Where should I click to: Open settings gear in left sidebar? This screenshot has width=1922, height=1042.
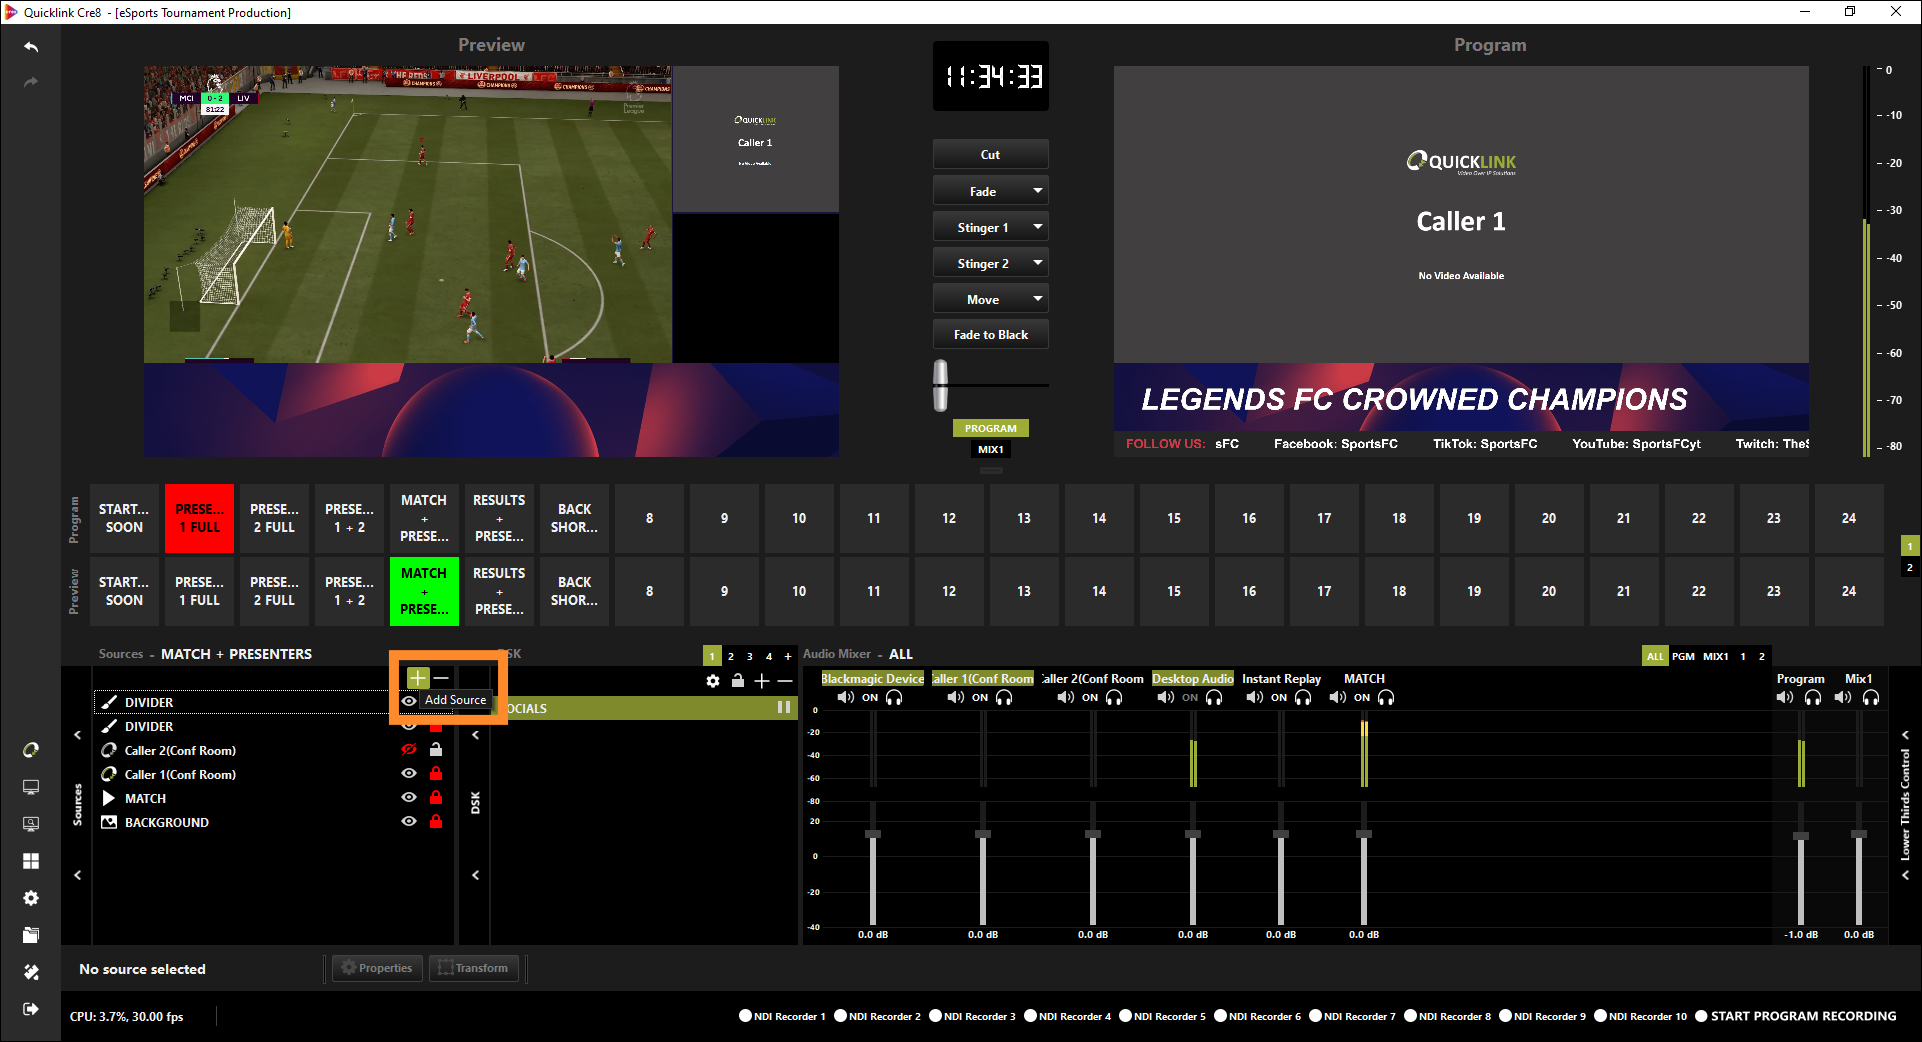pos(31,898)
